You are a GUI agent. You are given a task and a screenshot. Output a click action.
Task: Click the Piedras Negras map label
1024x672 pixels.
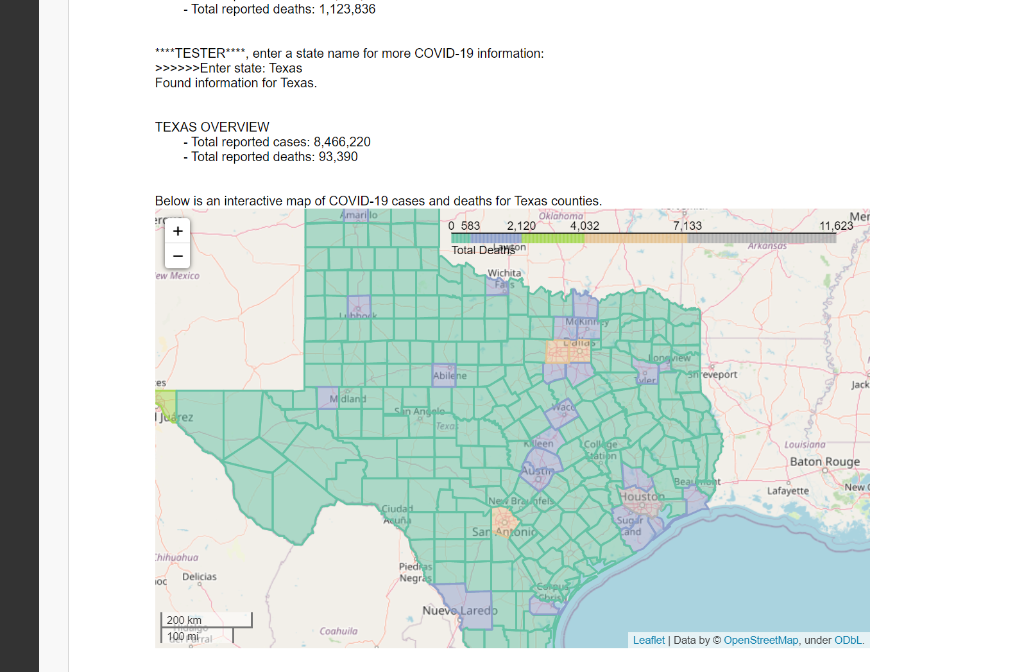click(416, 572)
